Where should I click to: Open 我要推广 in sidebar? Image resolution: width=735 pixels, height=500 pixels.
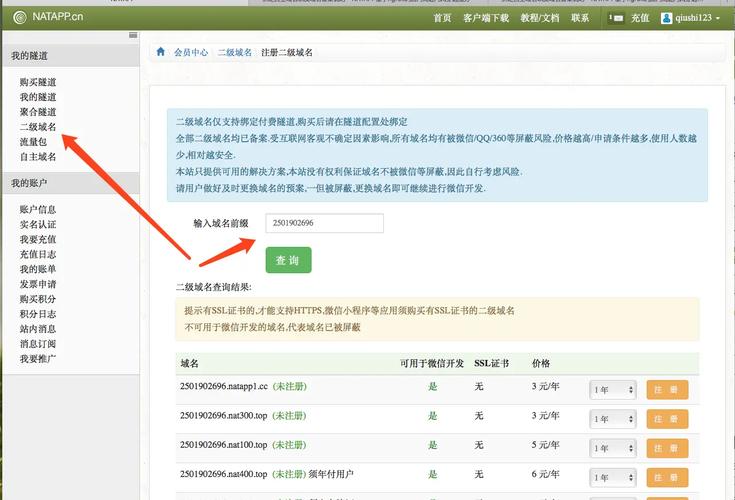click(38, 359)
